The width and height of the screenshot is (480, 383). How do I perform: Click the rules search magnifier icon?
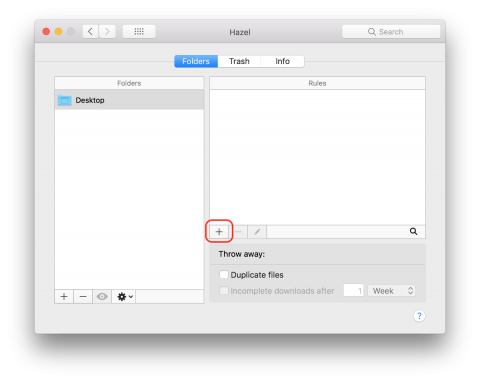tap(413, 231)
